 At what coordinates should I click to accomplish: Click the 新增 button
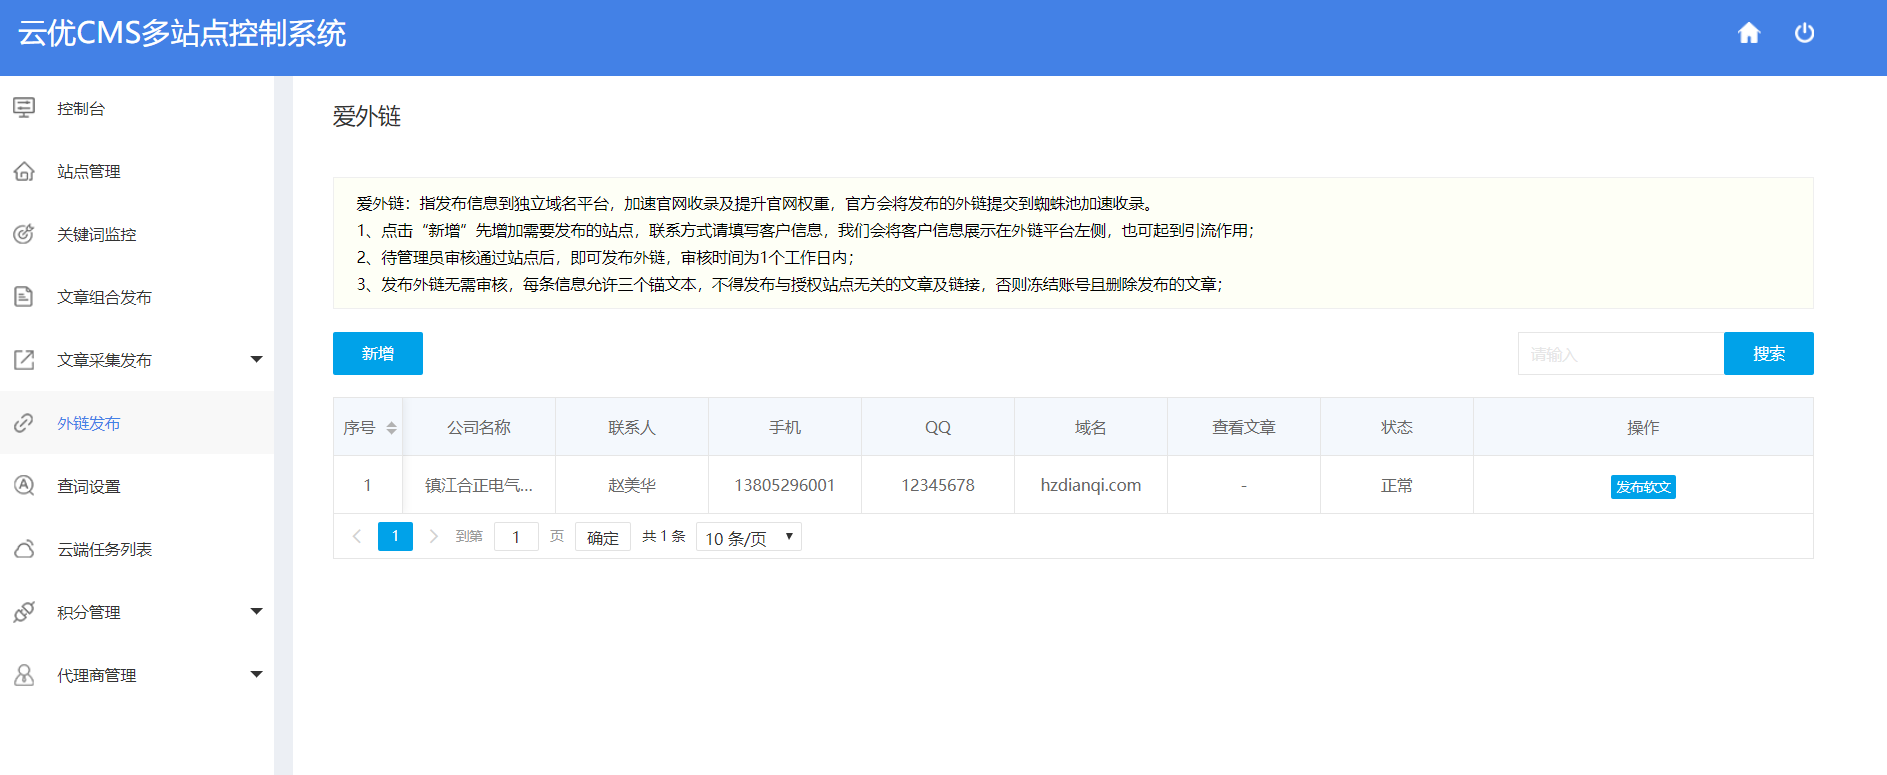coord(378,353)
